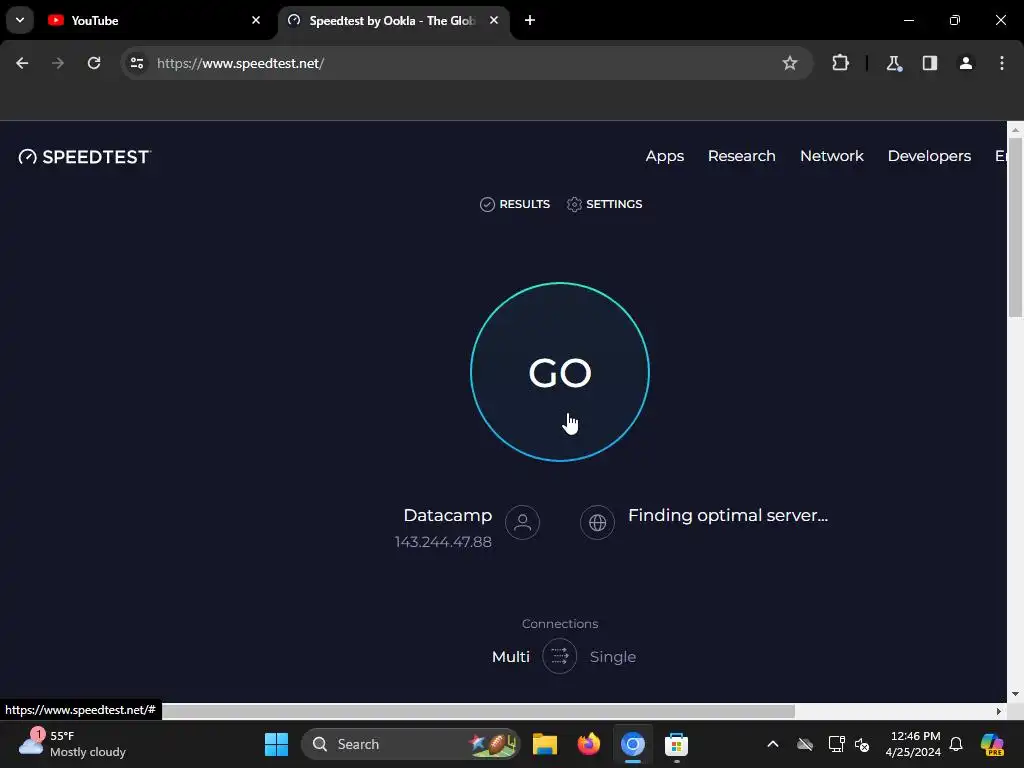Click the OneDrive cloud tray icon
Image resolution: width=1024 pixels, height=768 pixels.
[805, 744]
